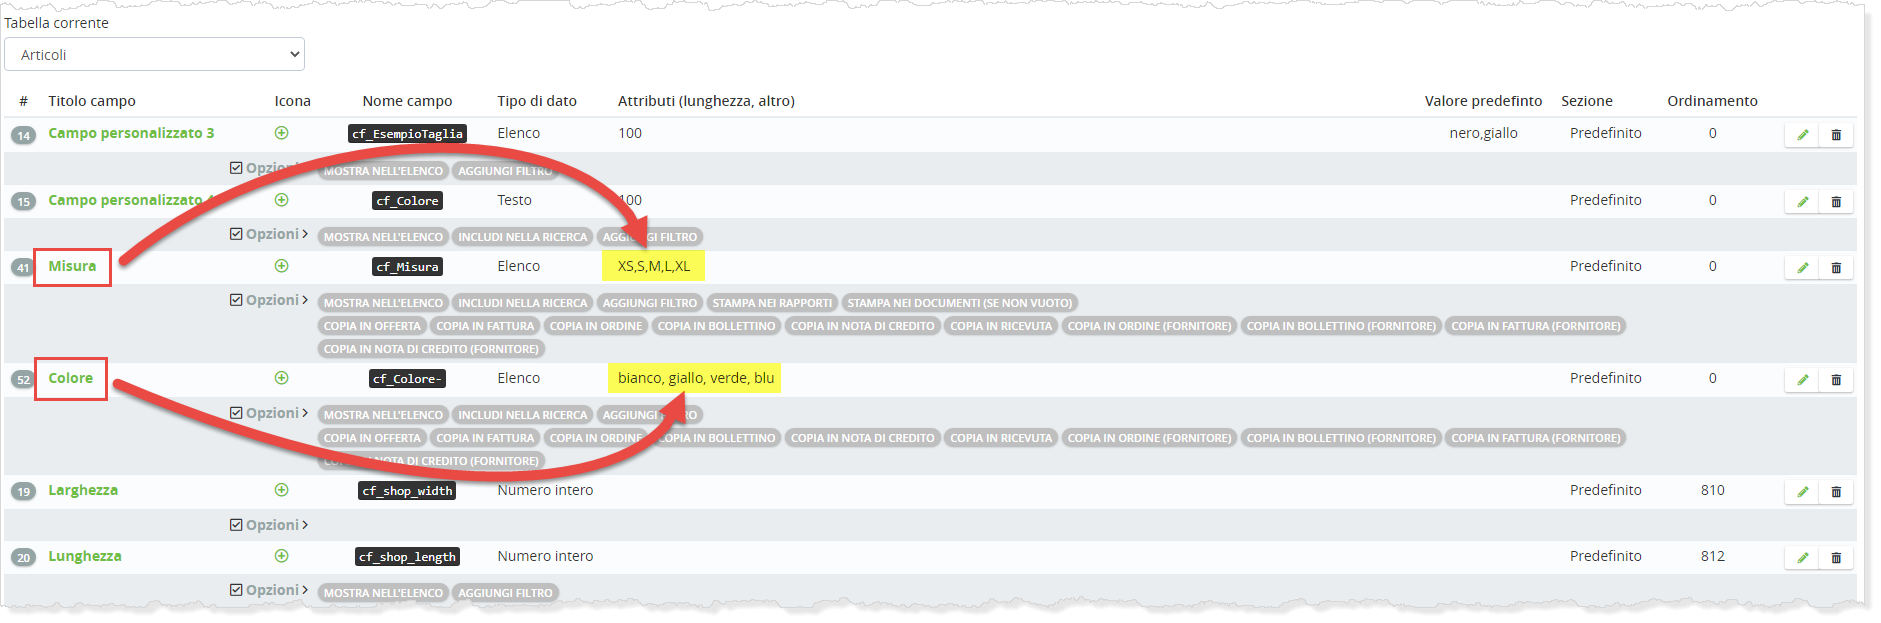The image size is (1881, 623).
Task: Click the edit pencil icon for Misura row
Action: click(x=1802, y=268)
